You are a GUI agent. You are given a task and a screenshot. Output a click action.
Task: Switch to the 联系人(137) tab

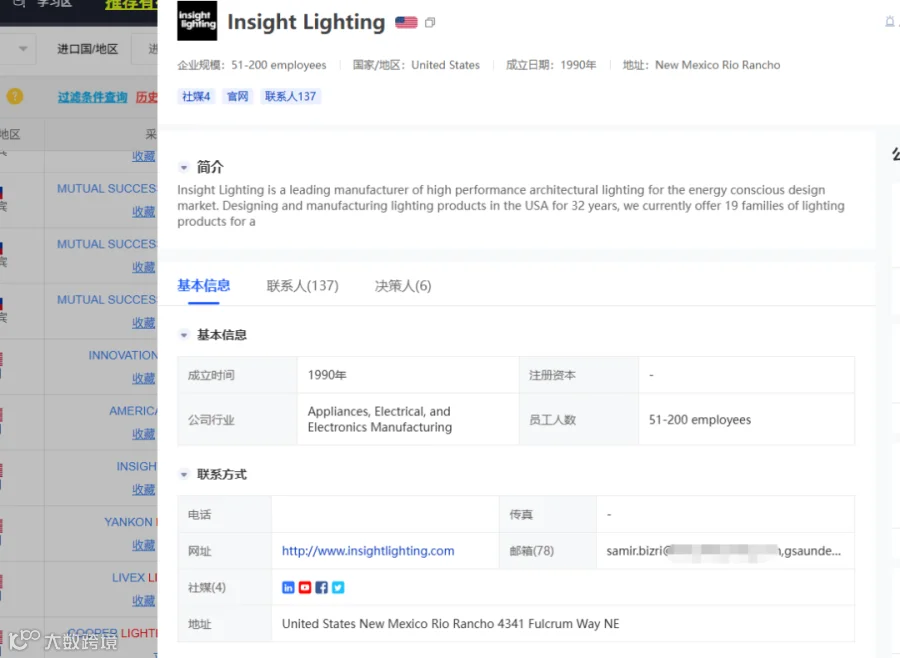[x=302, y=285]
